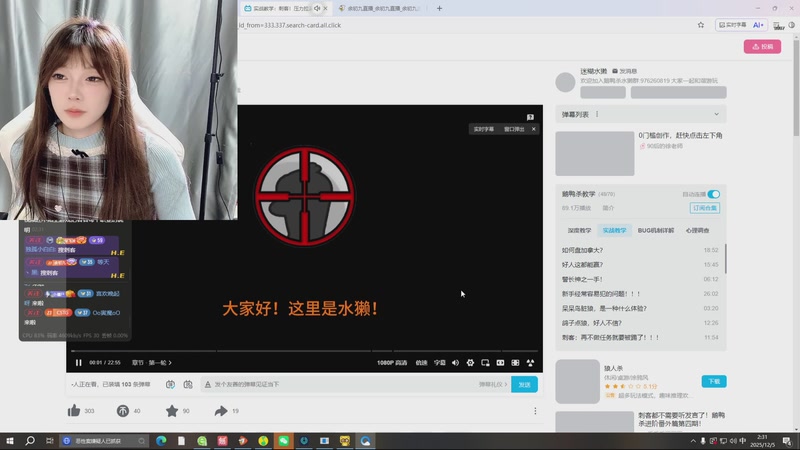This screenshot has width=800, height=450.
Task: Play episode 好人这都能赢?
Action: [640, 264]
